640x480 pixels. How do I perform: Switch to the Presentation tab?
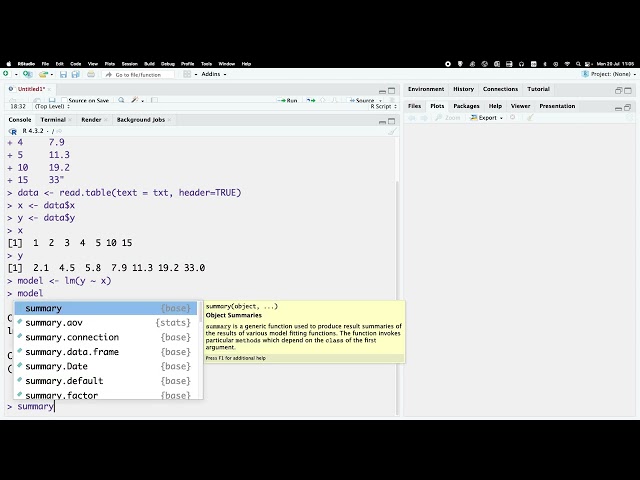557,106
